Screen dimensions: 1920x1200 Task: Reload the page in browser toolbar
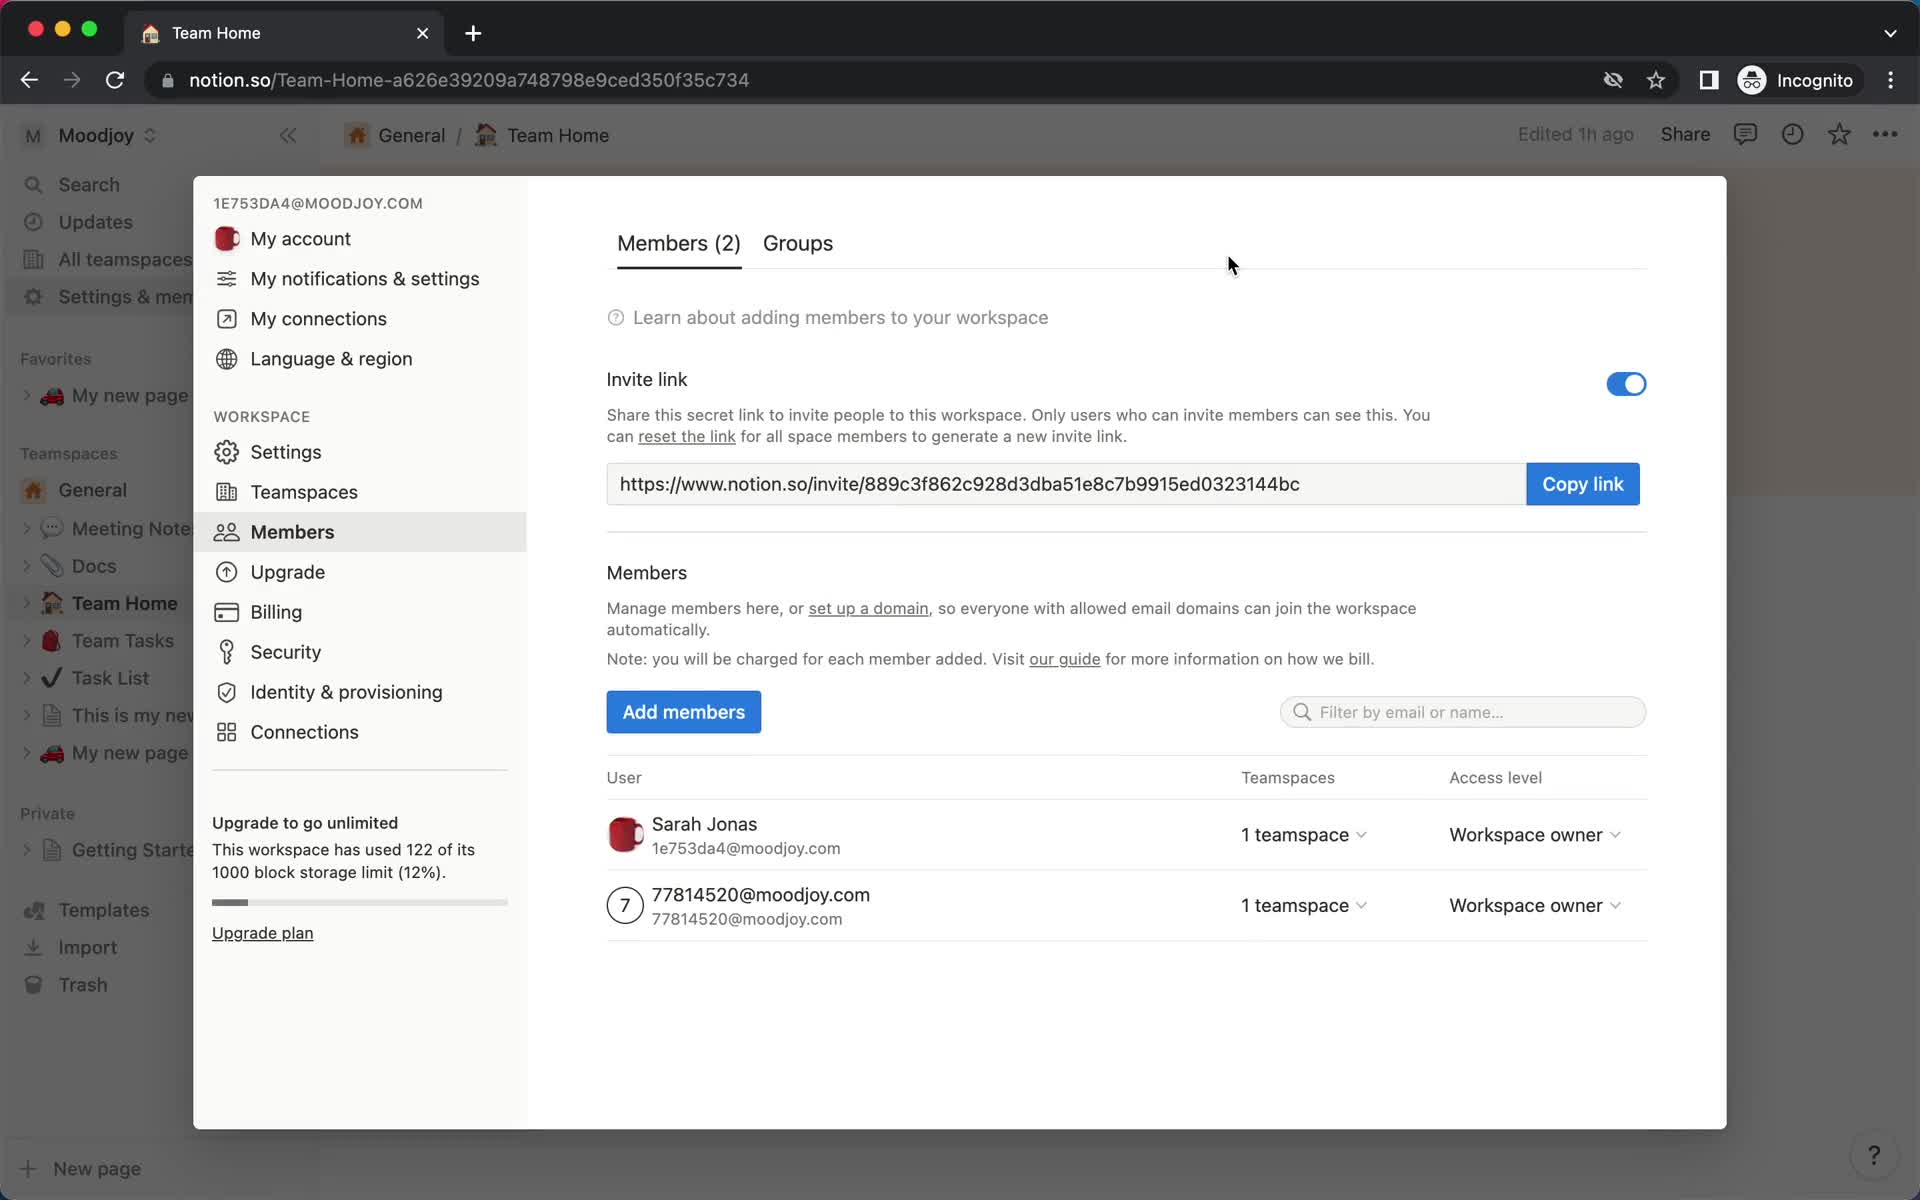pyautogui.click(x=115, y=80)
